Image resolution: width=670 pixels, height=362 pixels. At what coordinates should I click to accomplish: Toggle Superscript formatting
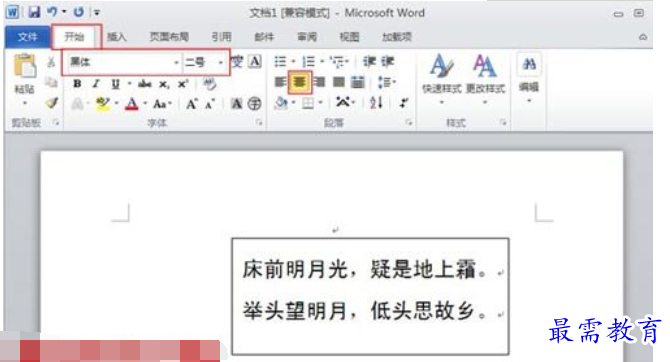183,84
